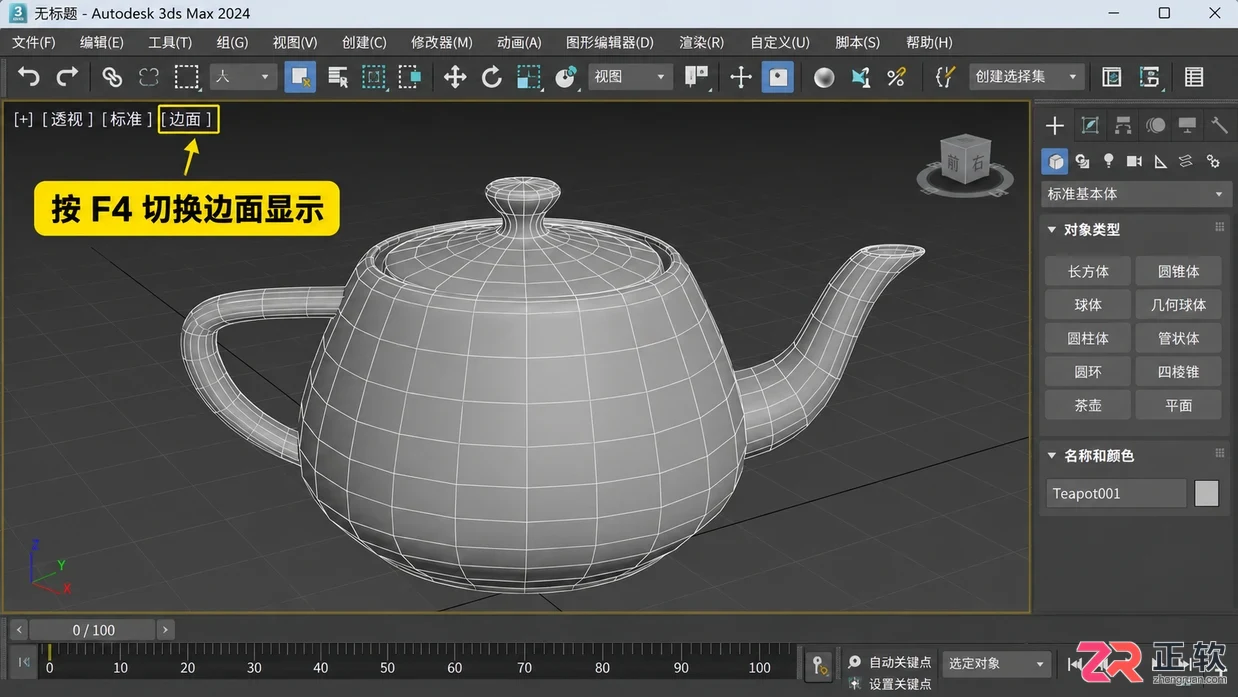Click the Teapot001 object color swatch
Image resolution: width=1238 pixels, height=697 pixels.
coord(1207,493)
